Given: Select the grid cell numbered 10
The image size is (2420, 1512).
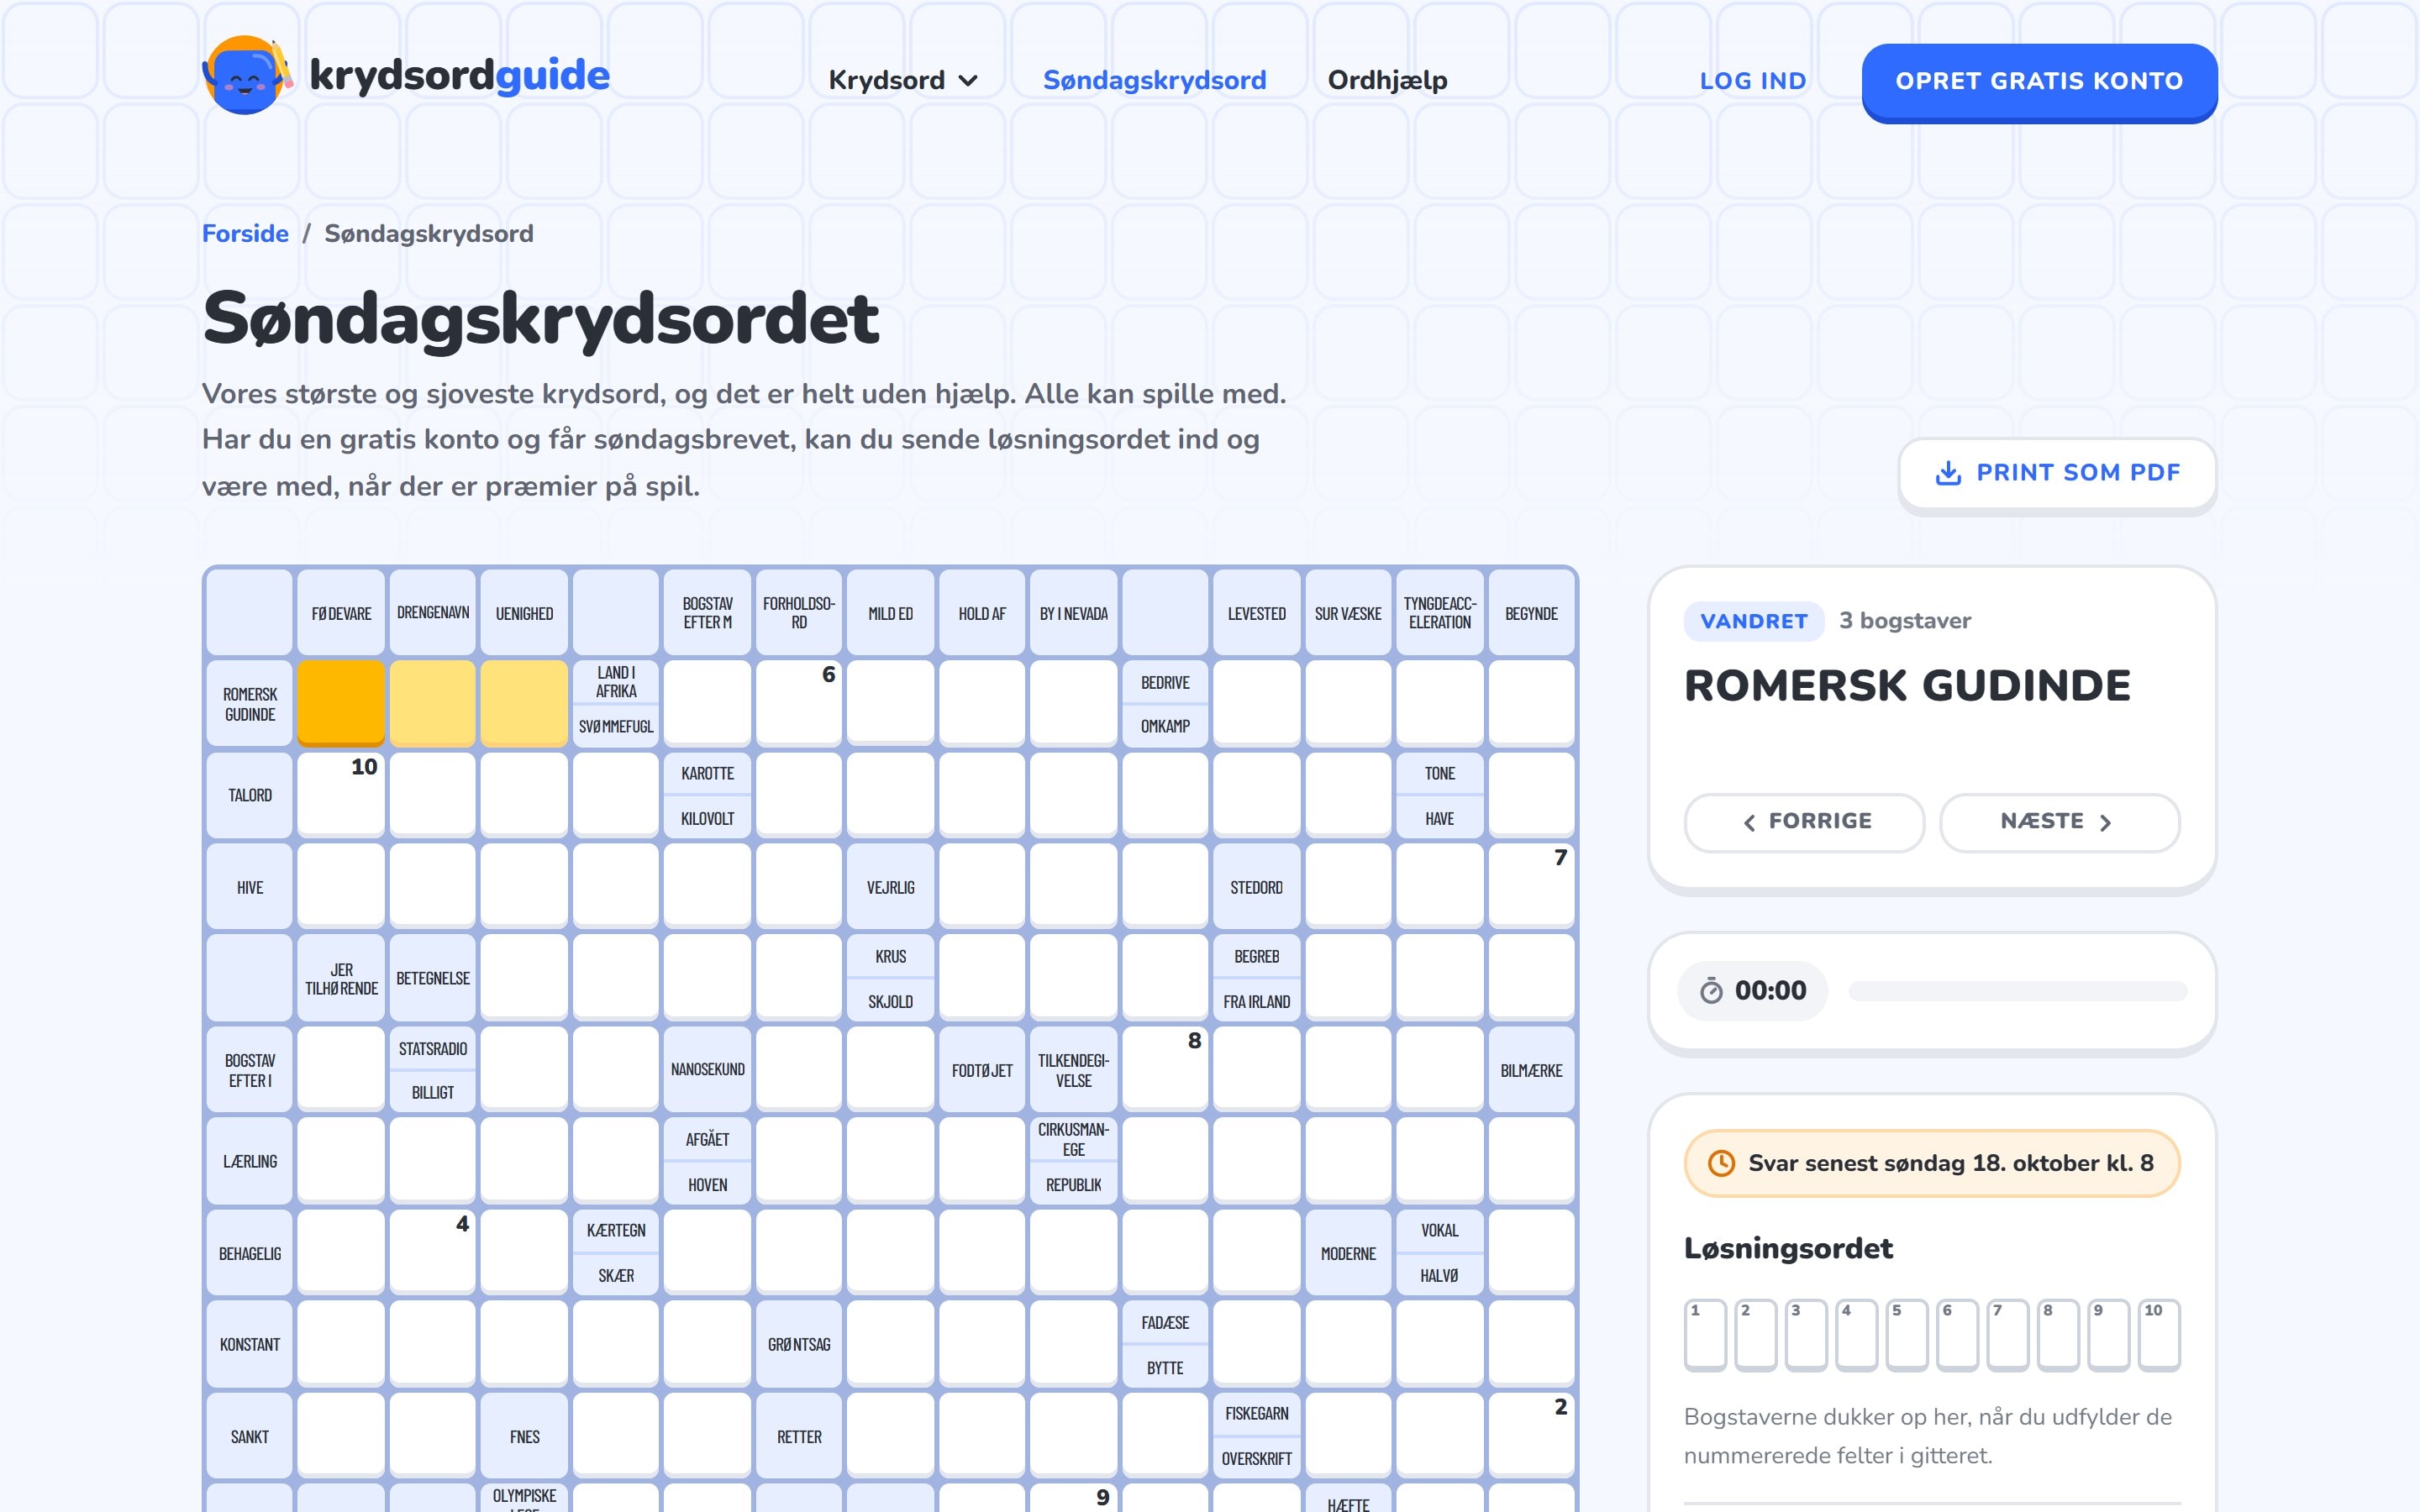Looking at the screenshot, I should [341, 795].
